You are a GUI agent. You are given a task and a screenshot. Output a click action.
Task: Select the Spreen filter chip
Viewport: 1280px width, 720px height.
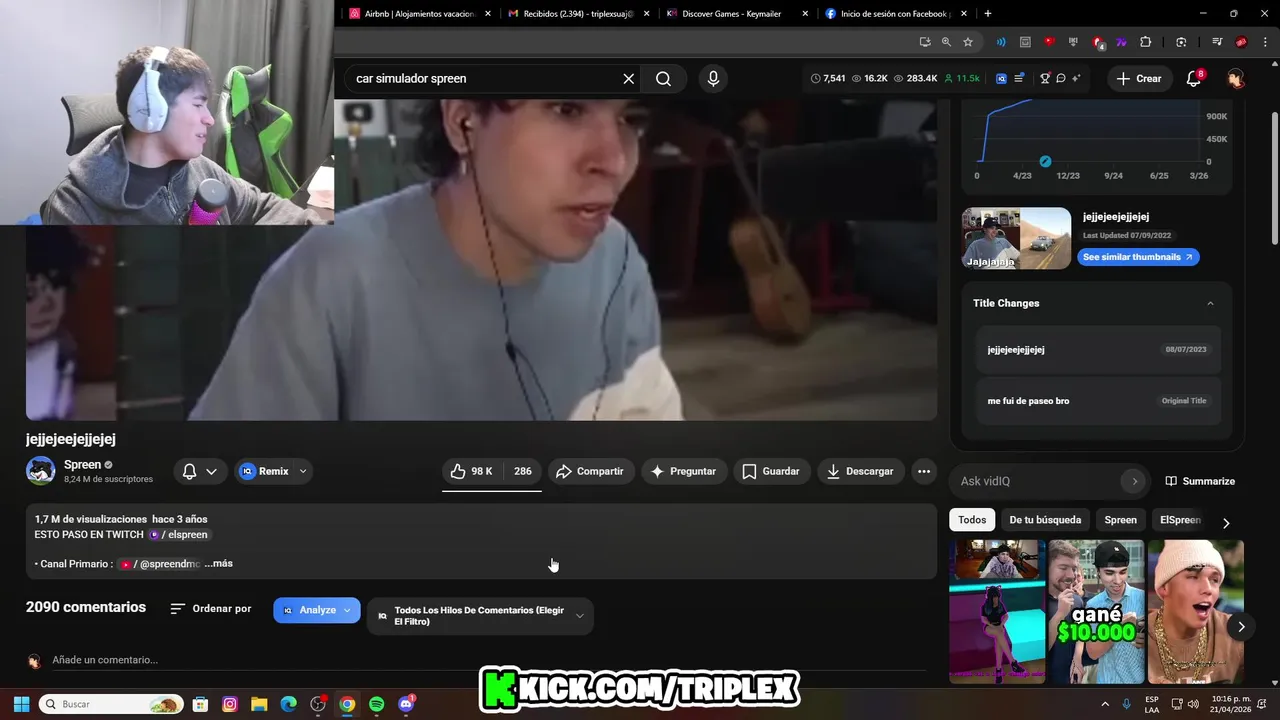coord(1120,520)
